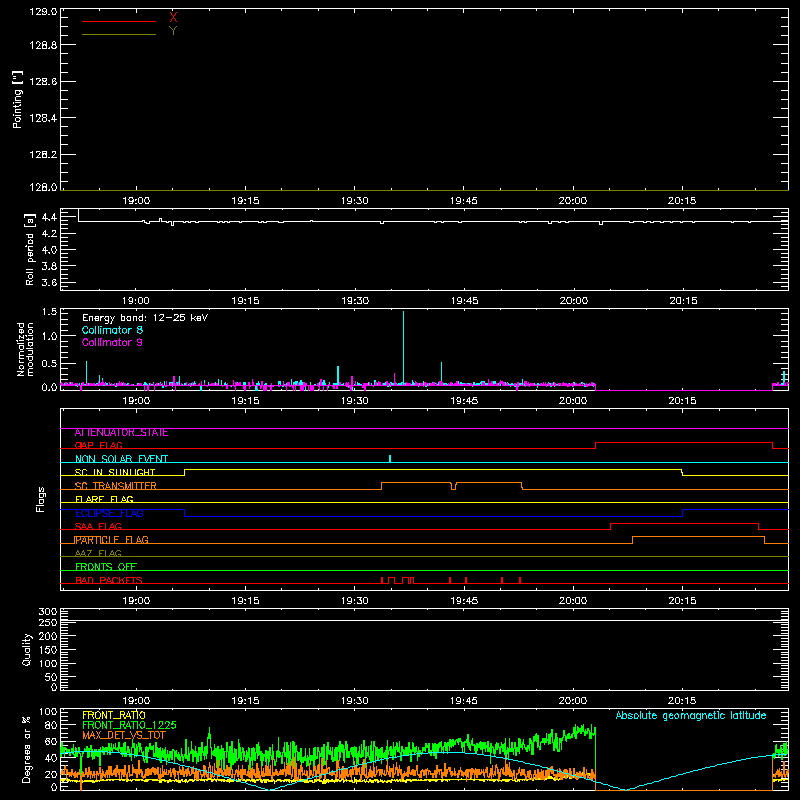The image size is (800, 800).
Task: Click the BAD_PACKETS flag label
Action: pyautogui.click(x=109, y=580)
